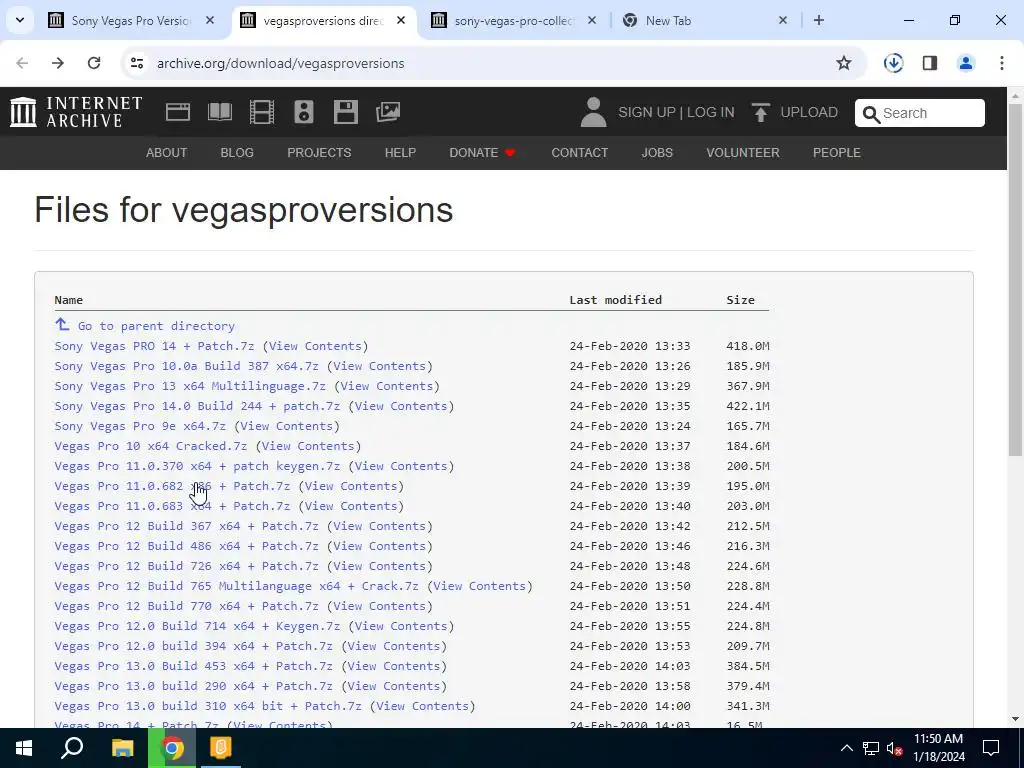Viewport: 1024px width, 768px height.
Task: Click the SIGN UP link
Action: (647, 112)
